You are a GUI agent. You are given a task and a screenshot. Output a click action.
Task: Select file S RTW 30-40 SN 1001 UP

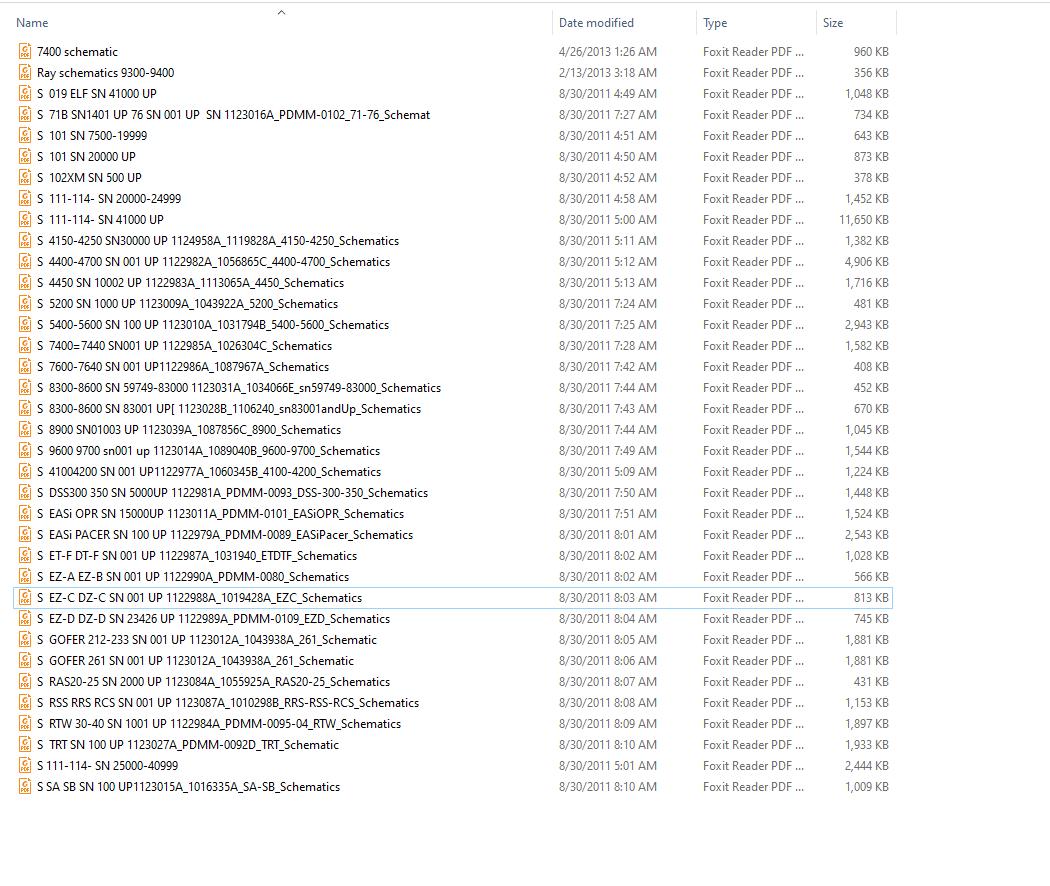click(x=453, y=723)
